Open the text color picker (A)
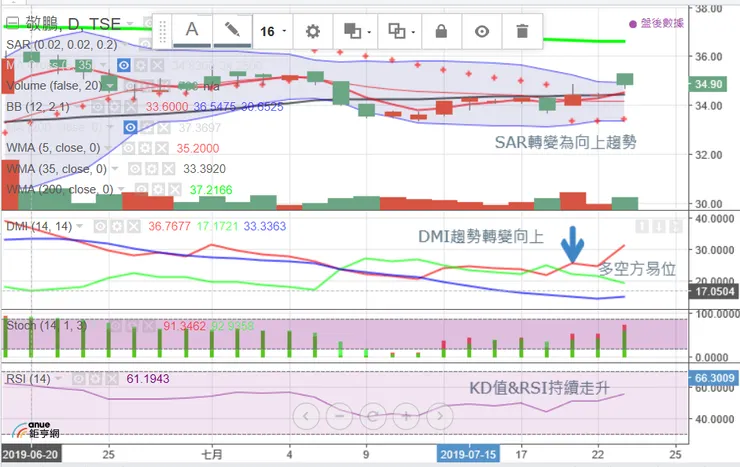 pyautogui.click(x=192, y=31)
